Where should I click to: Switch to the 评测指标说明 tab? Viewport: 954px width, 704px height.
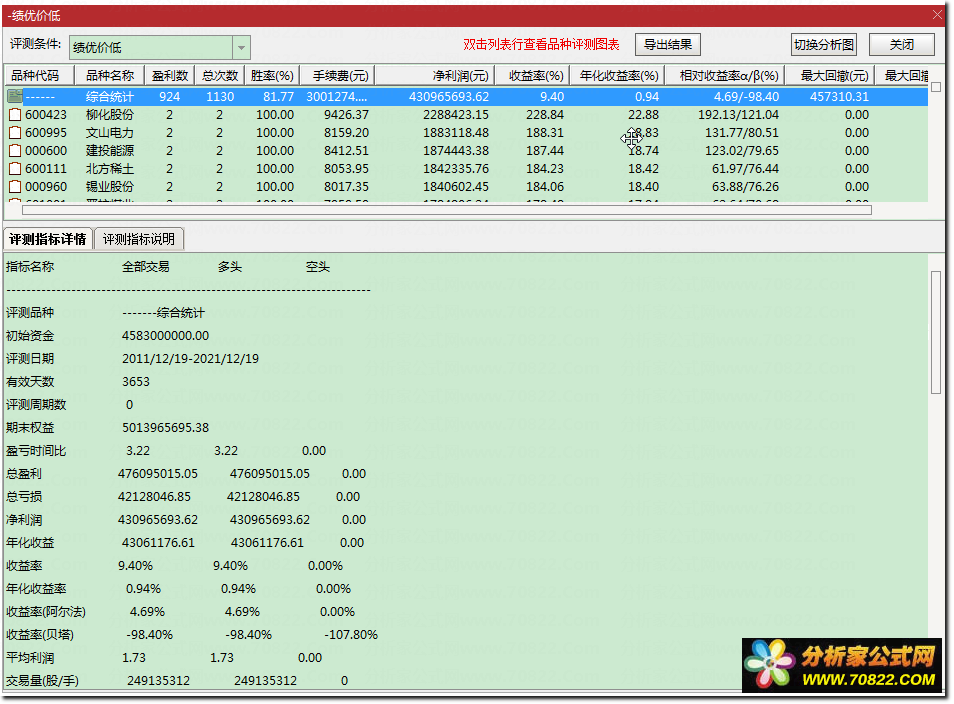139,239
